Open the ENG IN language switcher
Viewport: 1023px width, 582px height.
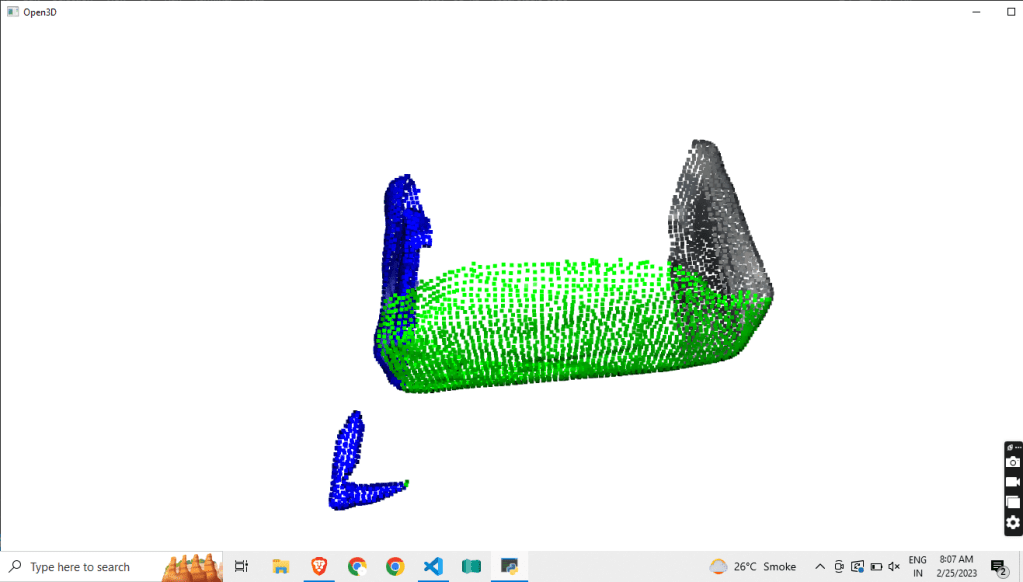917,566
